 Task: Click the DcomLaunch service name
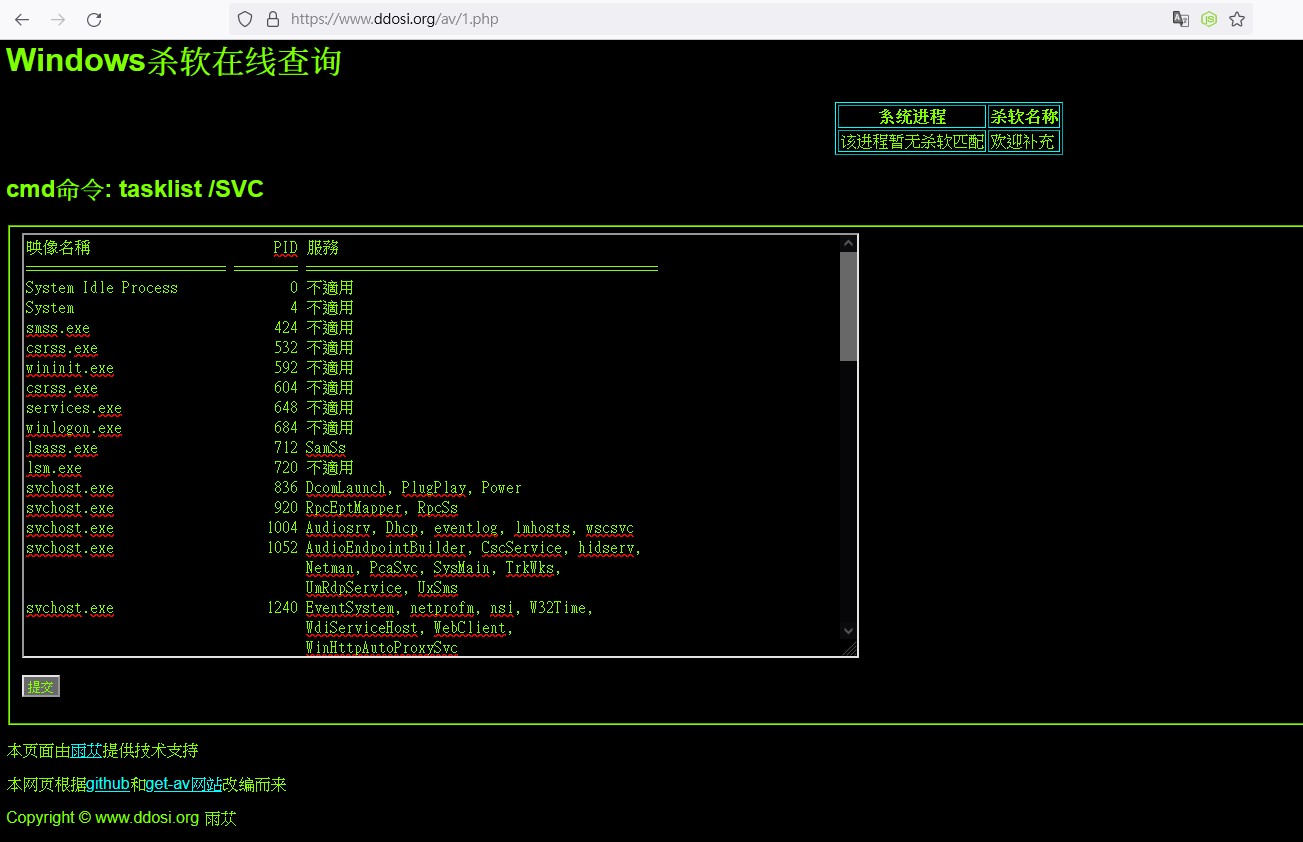tap(346, 488)
